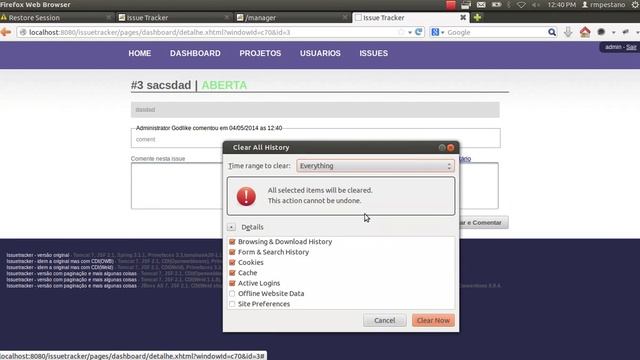Open the Time range to clear dropdown
640x360 pixels.
375,166
